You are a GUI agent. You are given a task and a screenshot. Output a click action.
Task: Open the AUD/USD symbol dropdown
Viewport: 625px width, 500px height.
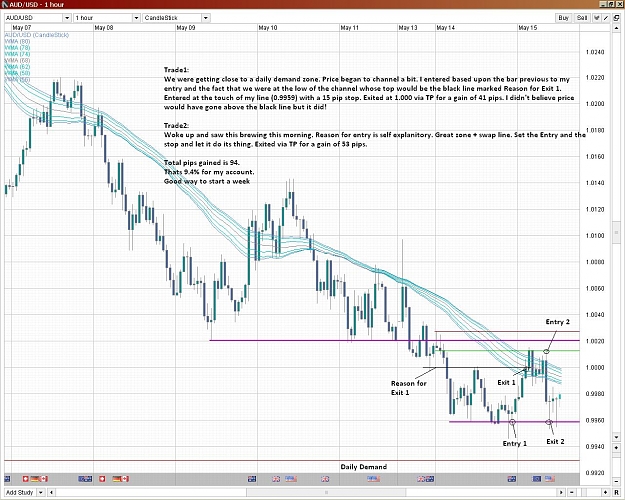tap(67, 18)
